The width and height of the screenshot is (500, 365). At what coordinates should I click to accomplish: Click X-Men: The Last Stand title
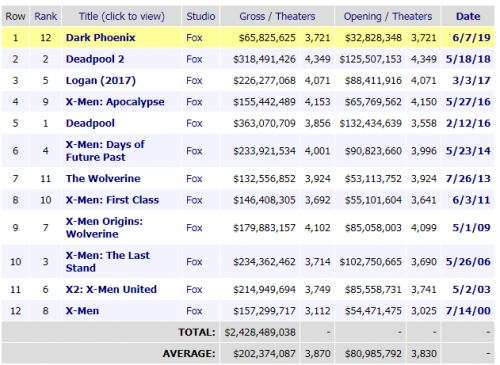pos(108,261)
